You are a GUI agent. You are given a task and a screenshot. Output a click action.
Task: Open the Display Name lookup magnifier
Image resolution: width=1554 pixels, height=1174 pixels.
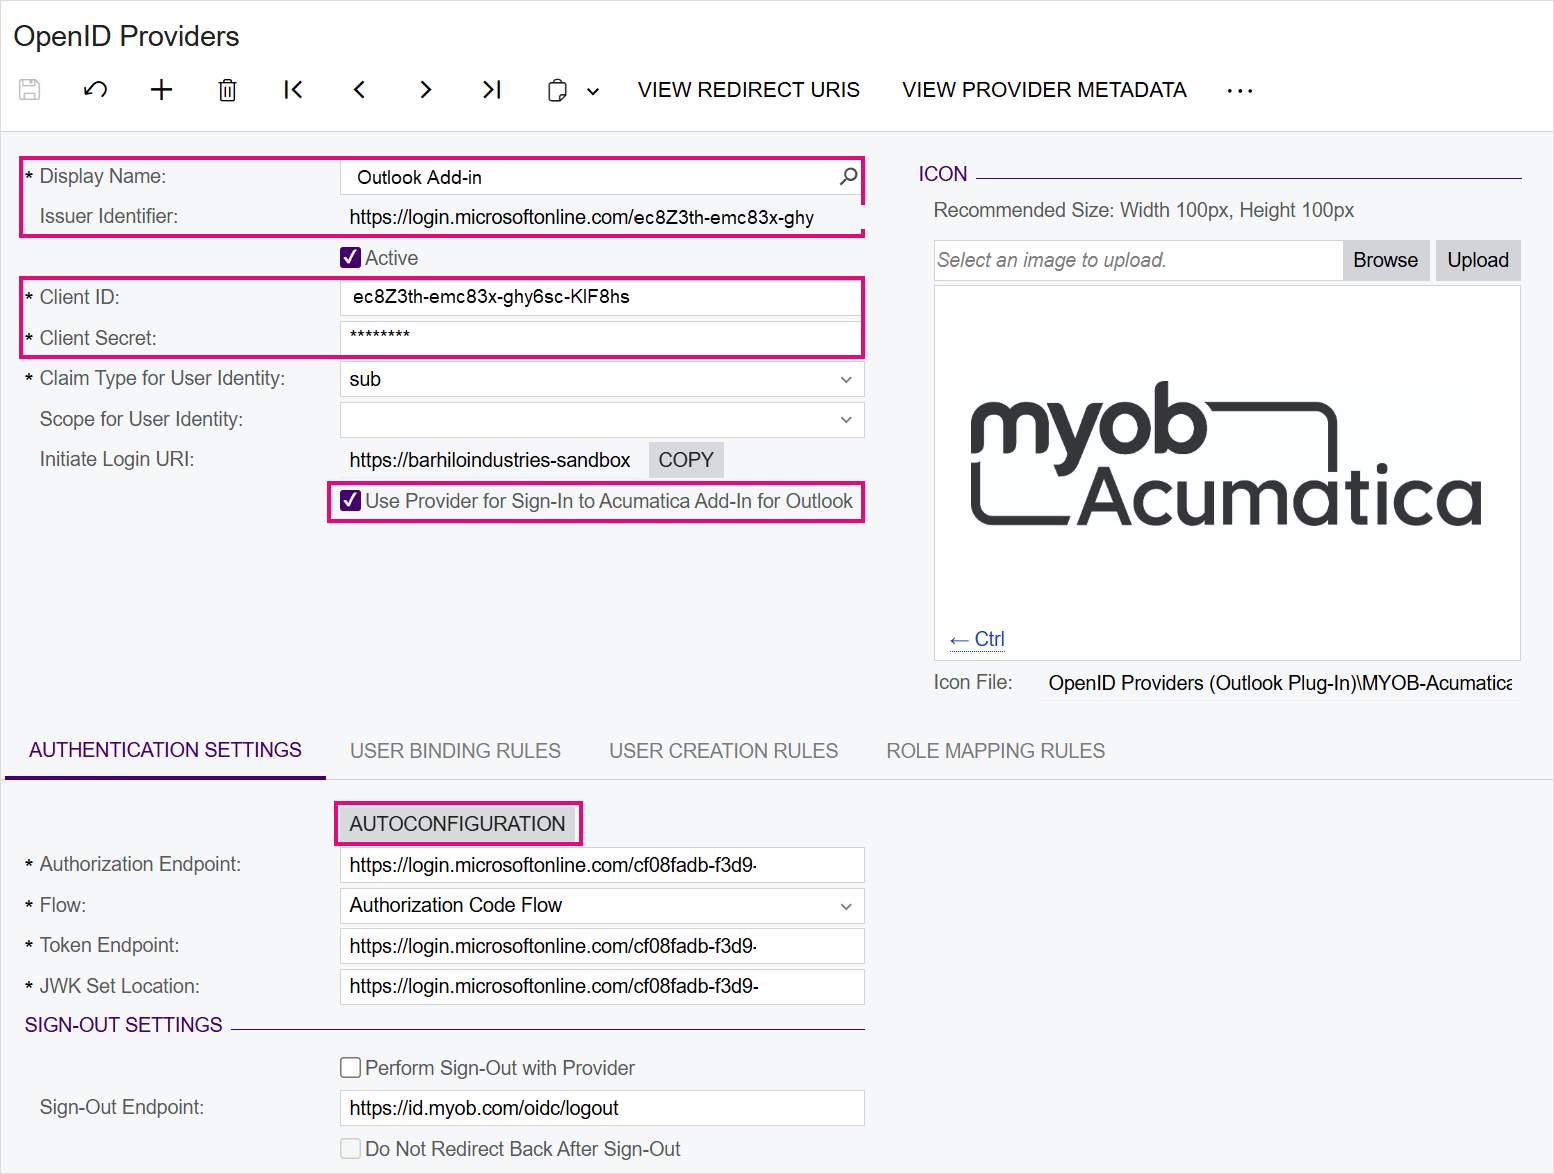pyautogui.click(x=848, y=177)
